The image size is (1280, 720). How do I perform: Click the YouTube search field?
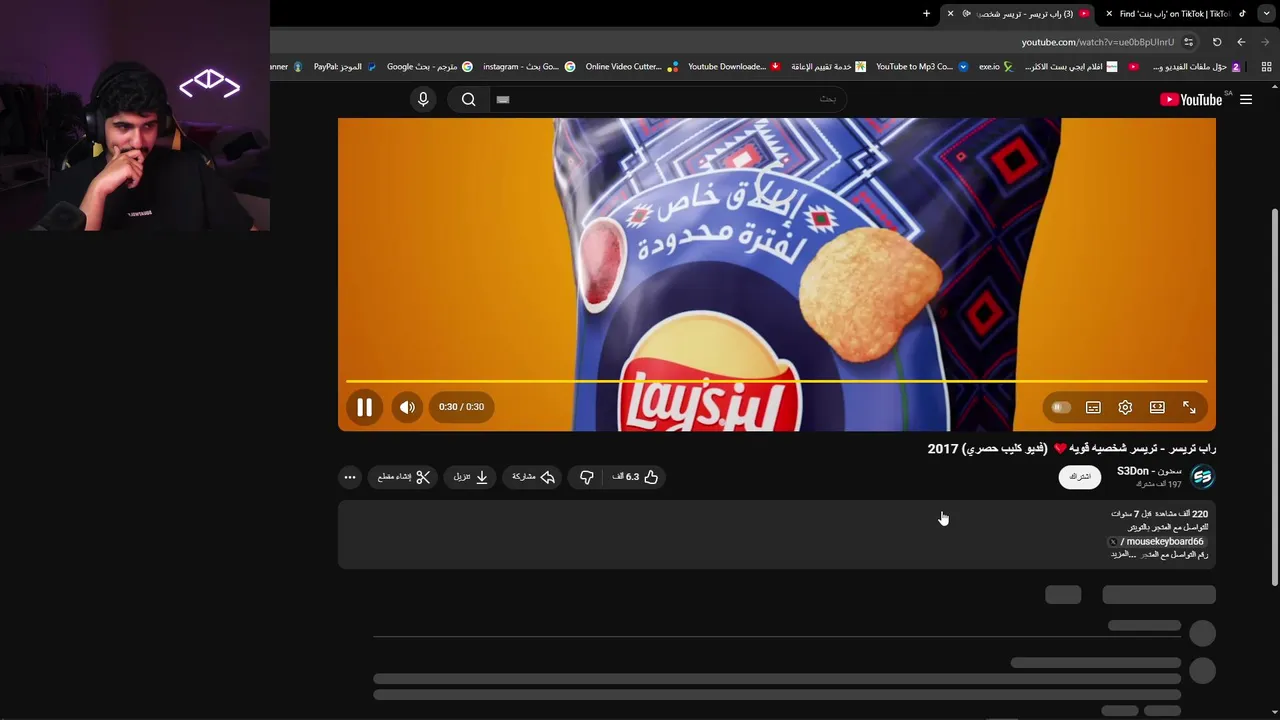point(666,99)
